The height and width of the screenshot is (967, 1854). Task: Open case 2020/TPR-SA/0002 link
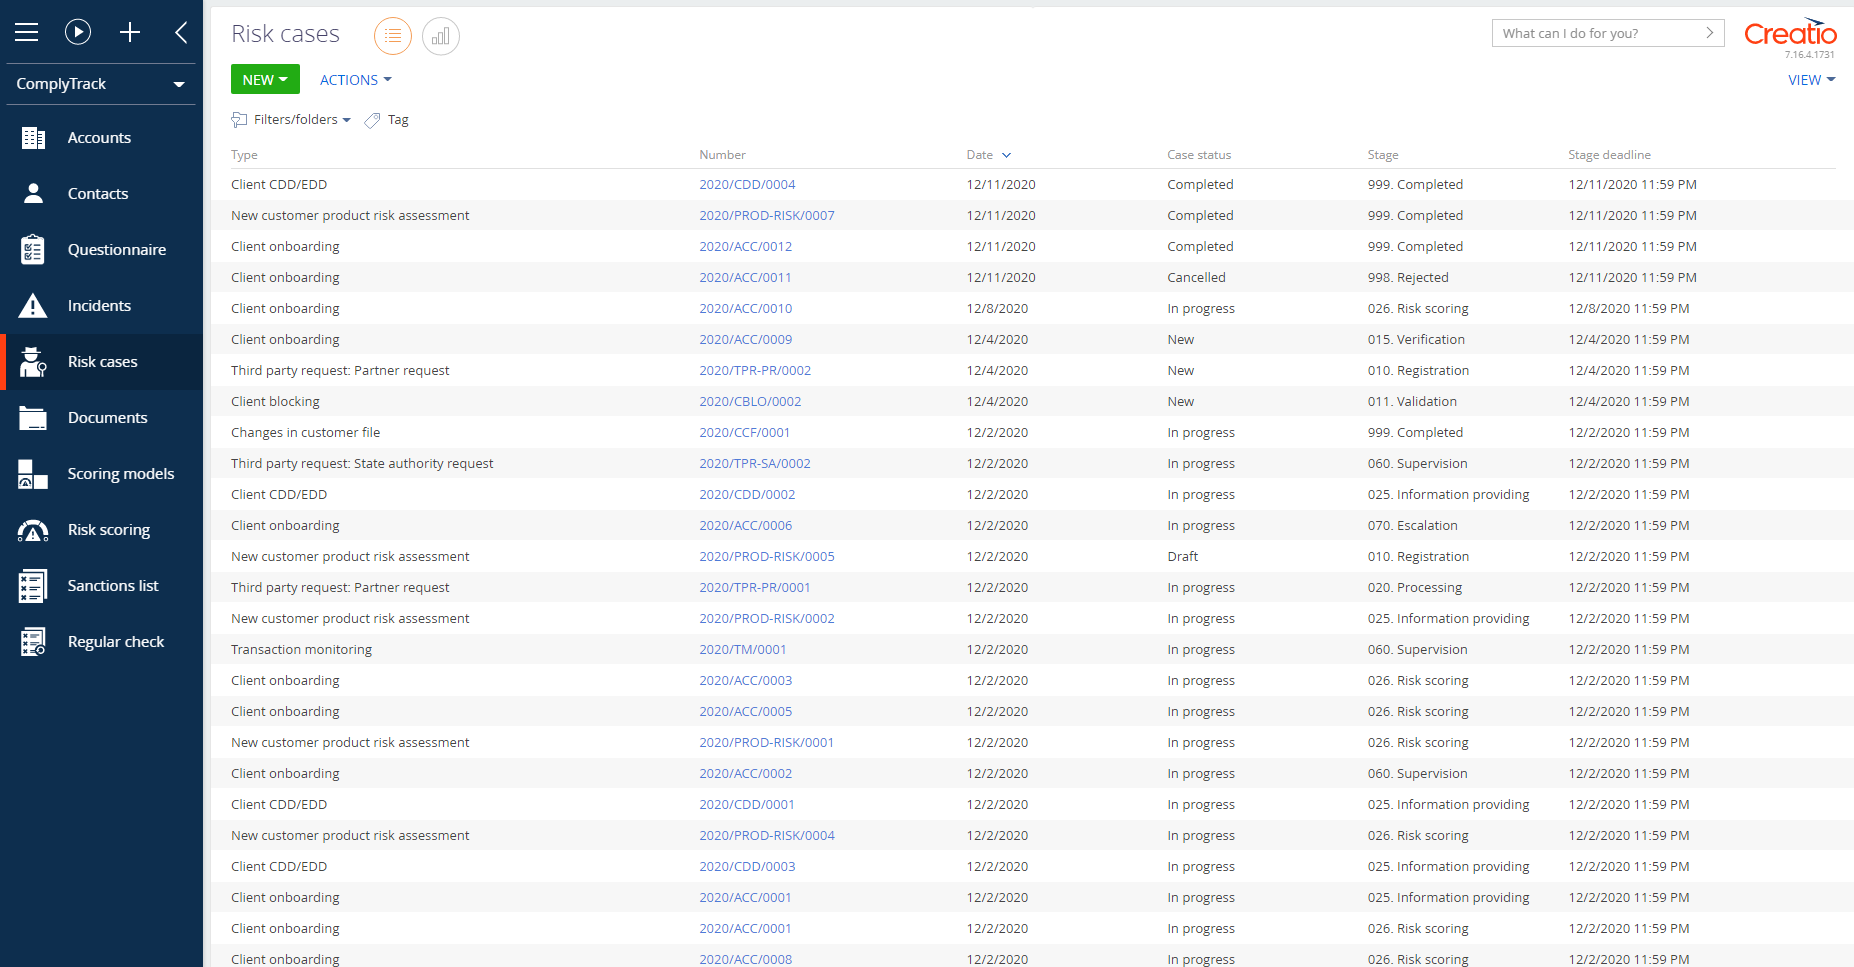click(754, 464)
